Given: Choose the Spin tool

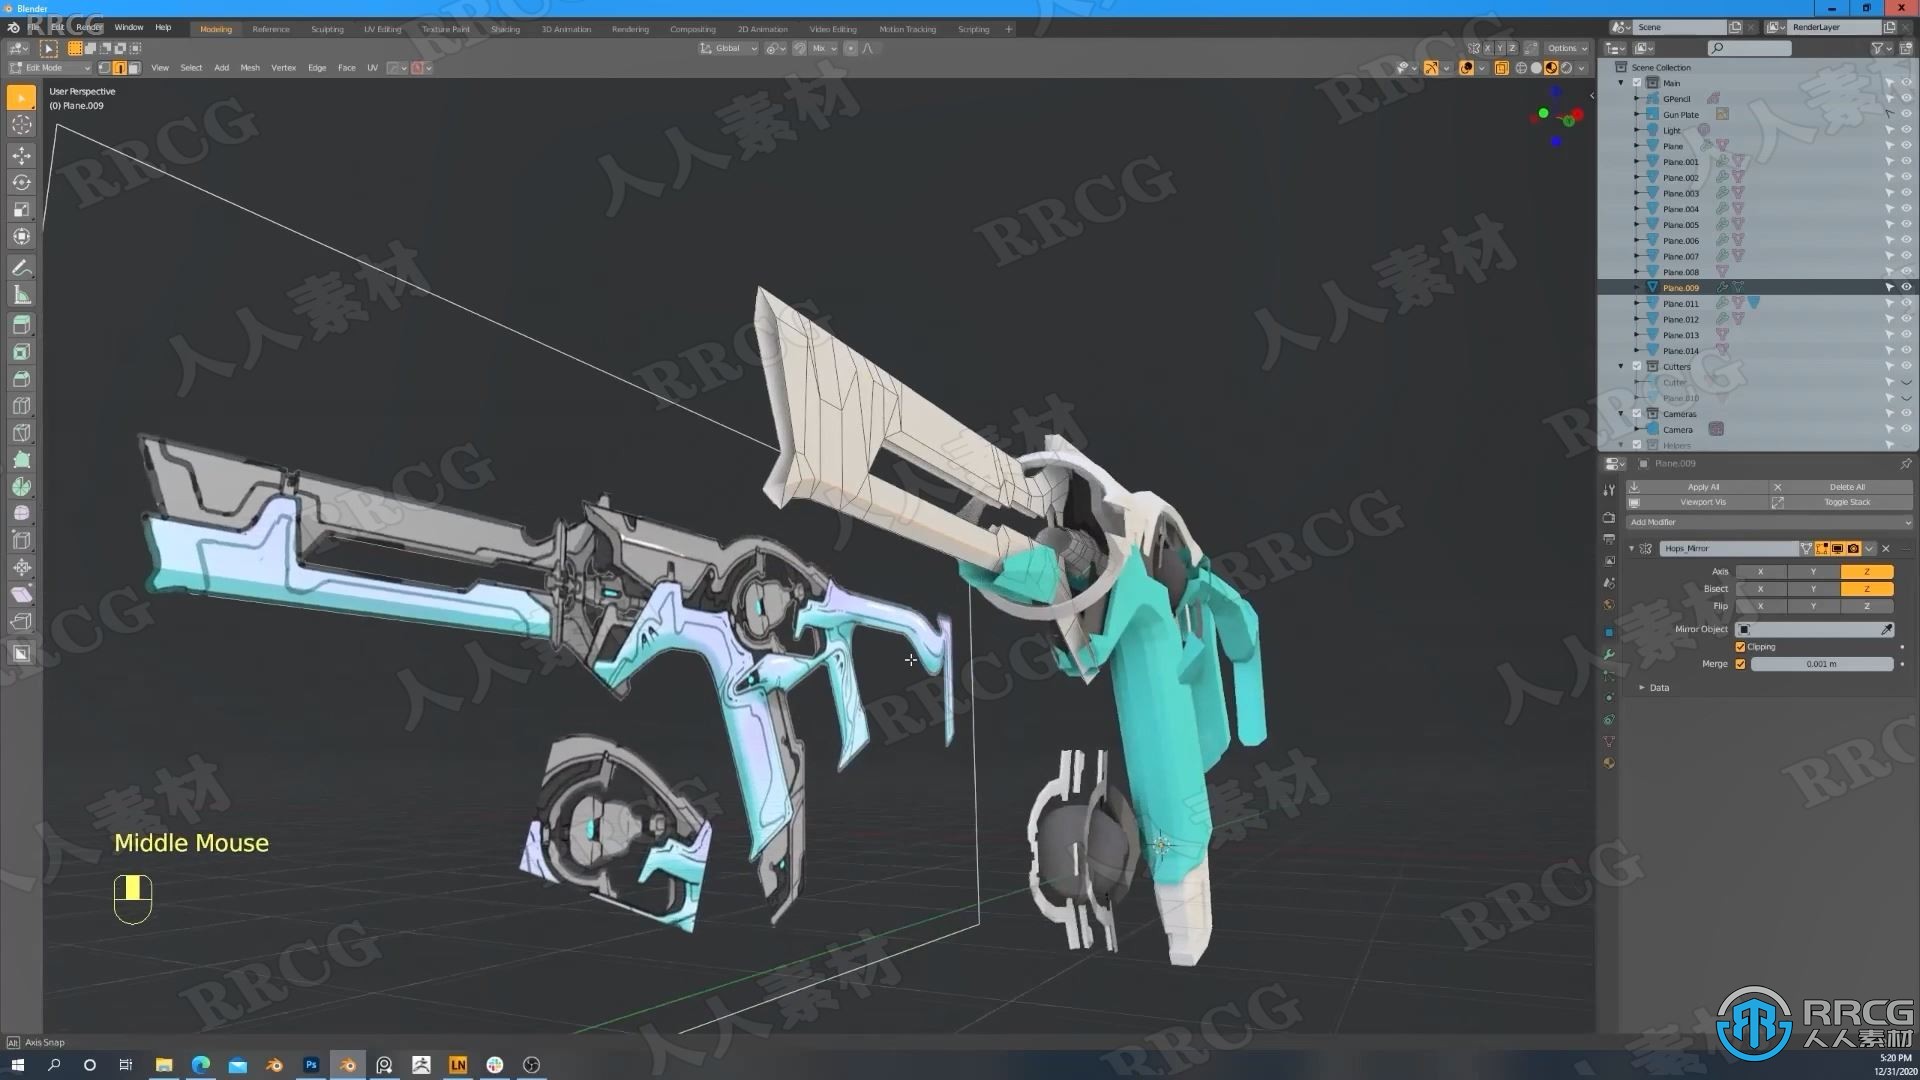Looking at the screenshot, I should 21,486.
